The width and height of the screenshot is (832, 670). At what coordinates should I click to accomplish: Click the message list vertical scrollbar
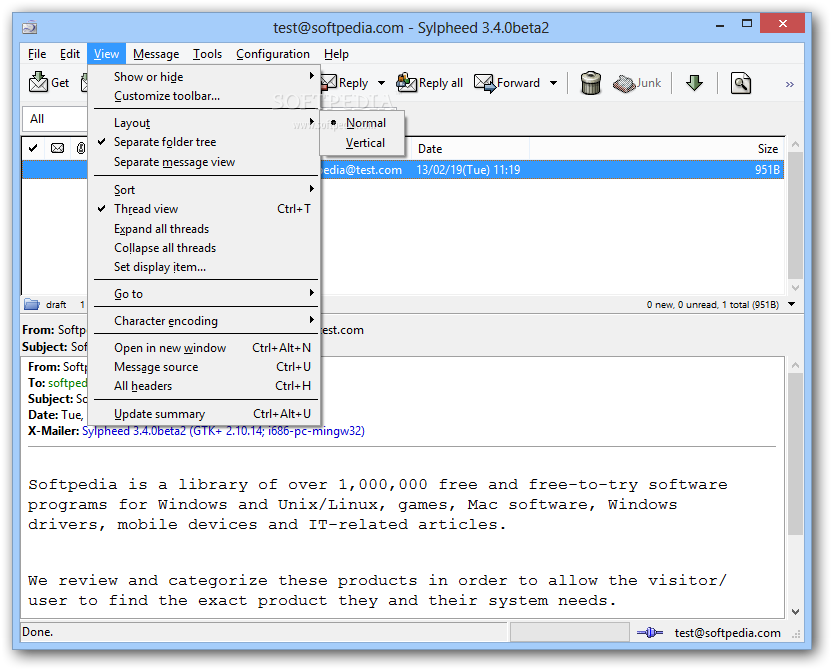pos(795,215)
